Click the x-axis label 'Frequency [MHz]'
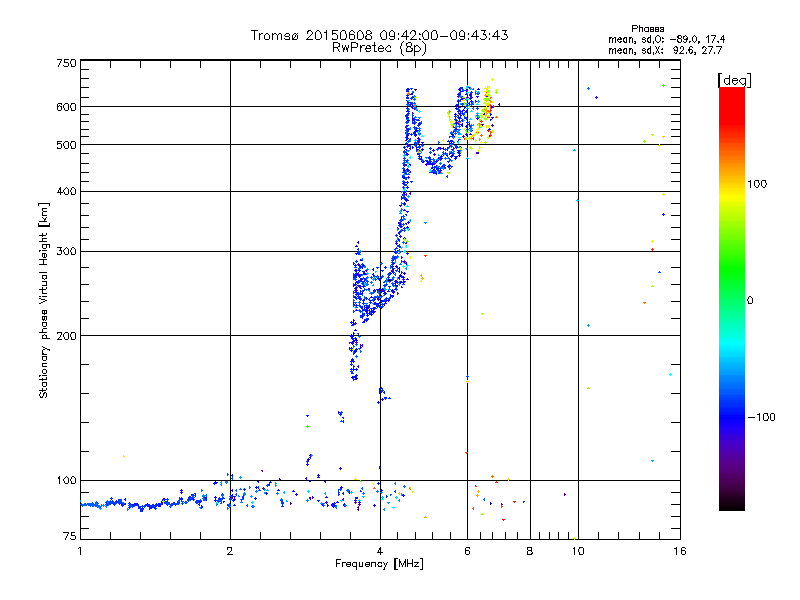The image size is (800, 600). click(x=379, y=564)
